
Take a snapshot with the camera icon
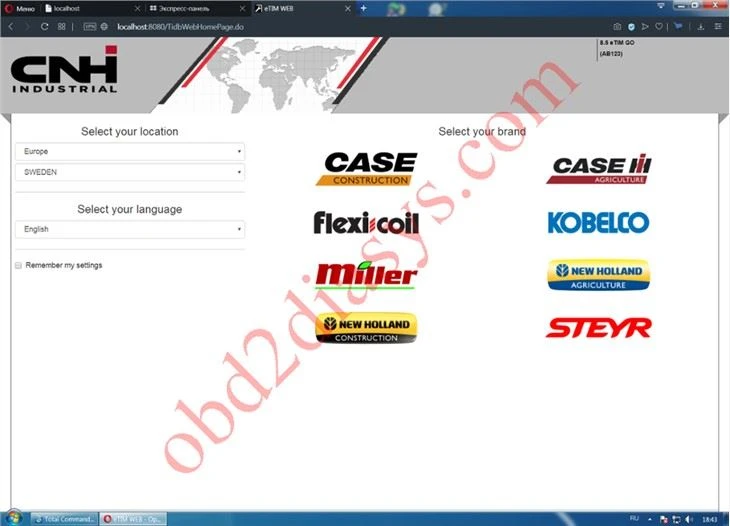(617, 27)
